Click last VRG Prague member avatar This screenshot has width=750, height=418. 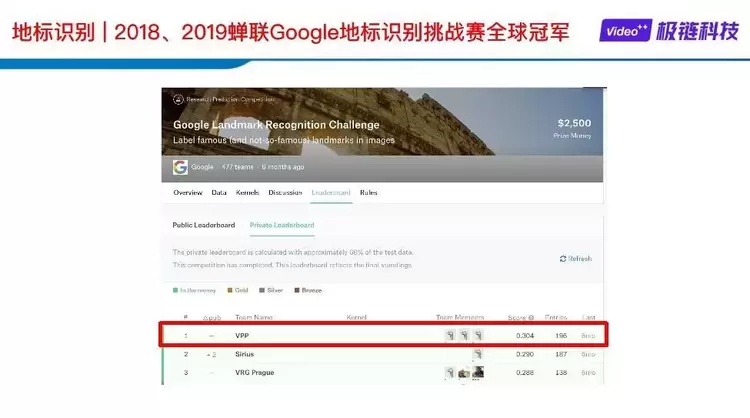[x=478, y=373]
